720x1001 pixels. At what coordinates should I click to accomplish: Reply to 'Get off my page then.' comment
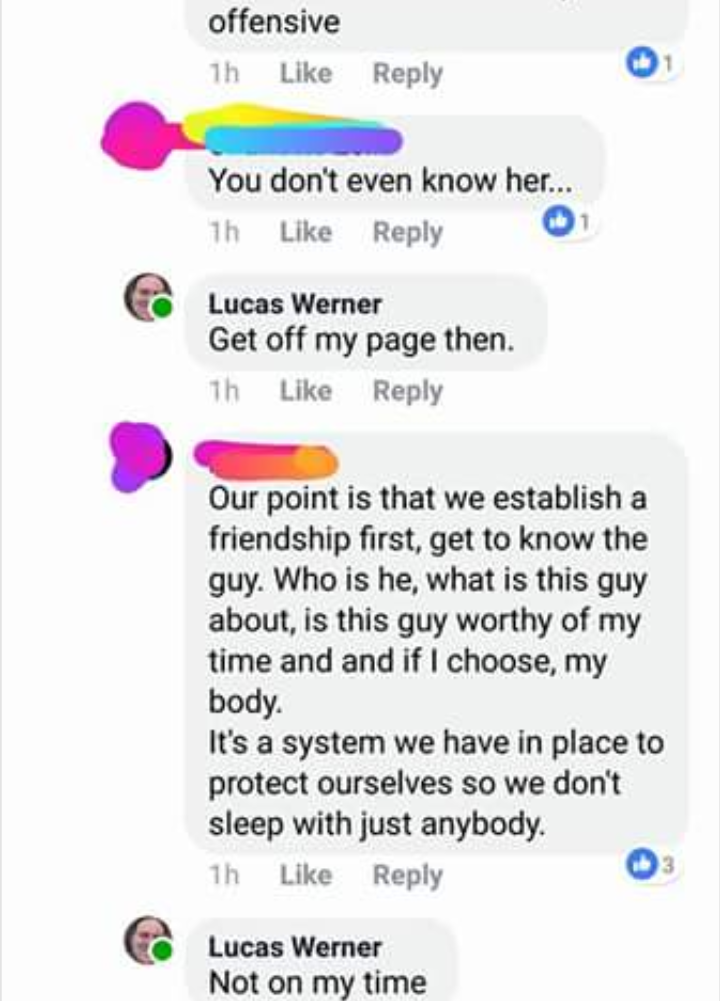click(x=408, y=391)
